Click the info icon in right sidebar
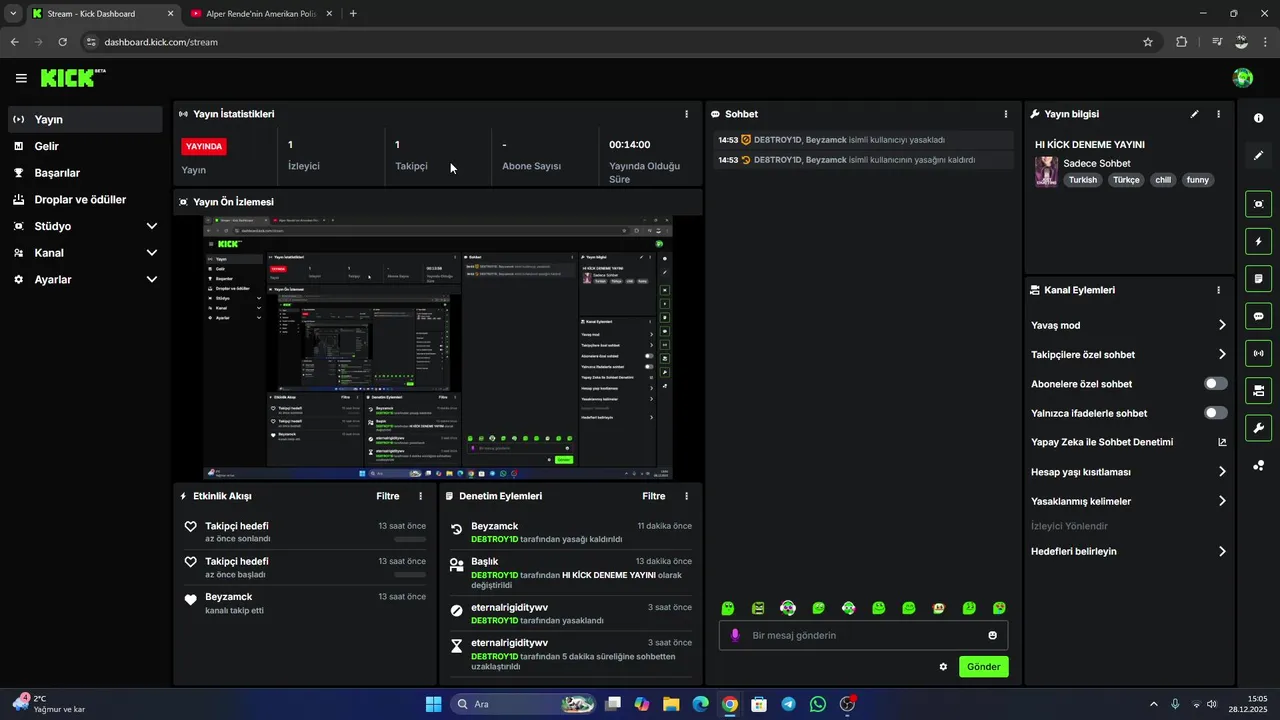The image size is (1280, 720). tap(1258, 118)
